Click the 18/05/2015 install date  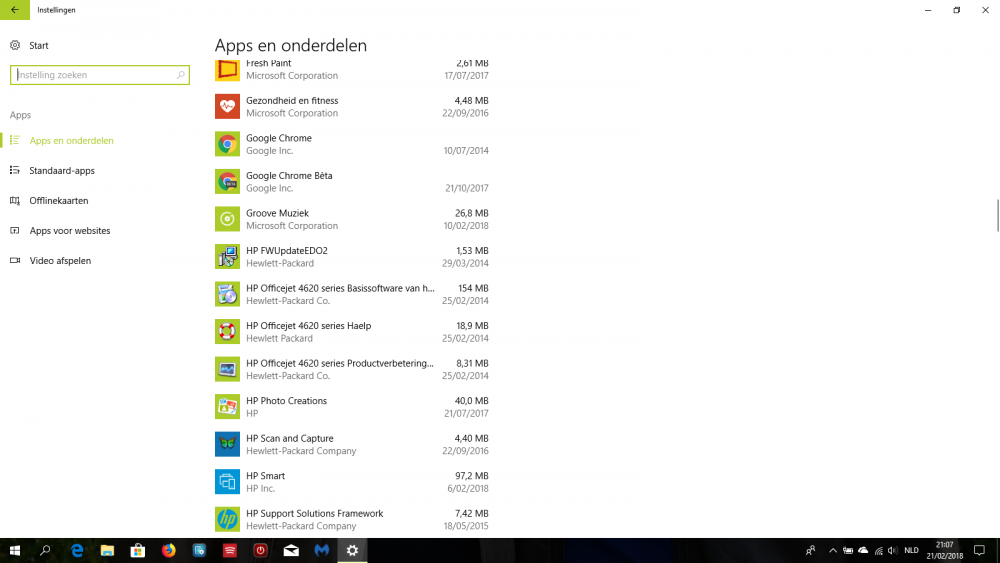coord(466,526)
